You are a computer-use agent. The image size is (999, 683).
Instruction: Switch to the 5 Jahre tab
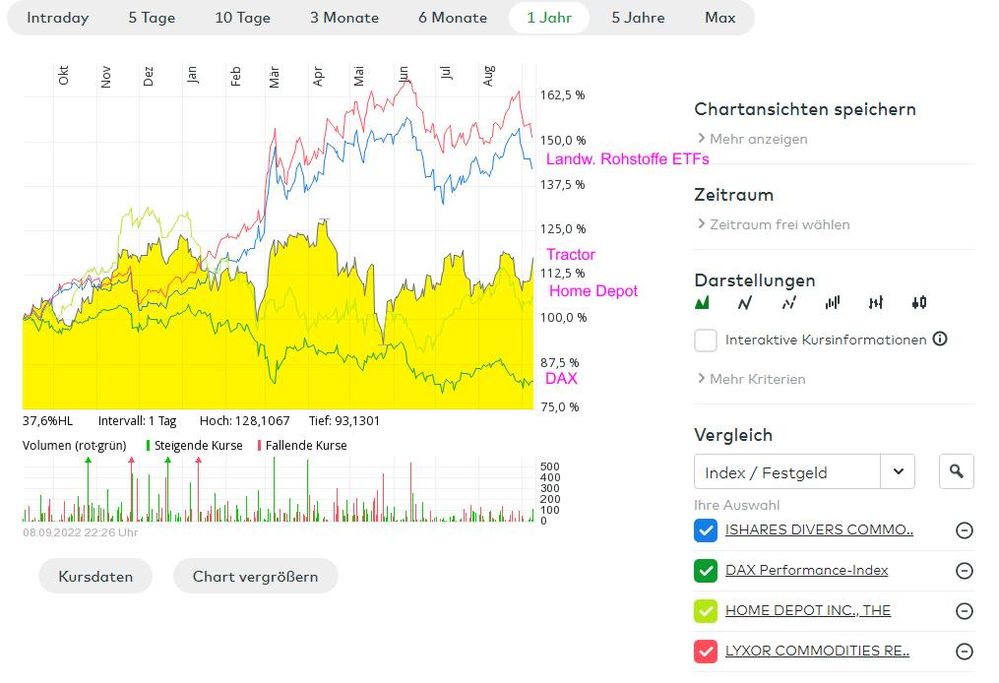click(x=638, y=17)
